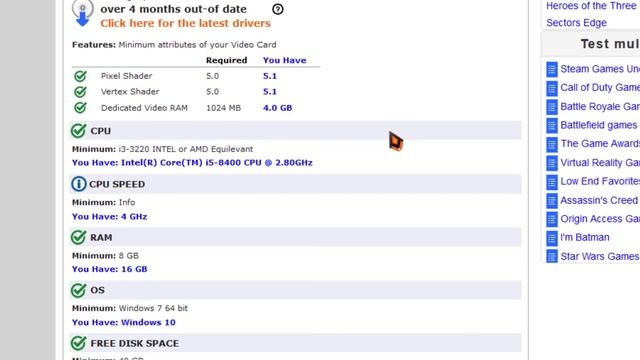Click the list icon beside Virtual Reality

click(552, 163)
